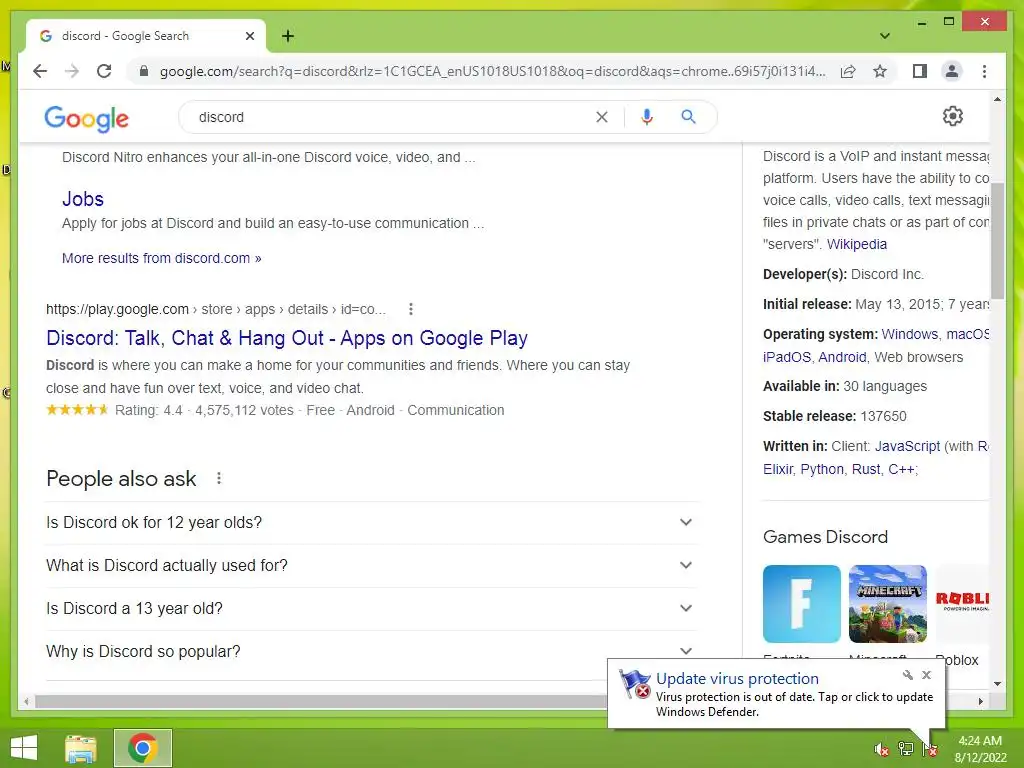
Task: Clear the search box with the X
Action: 601,117
